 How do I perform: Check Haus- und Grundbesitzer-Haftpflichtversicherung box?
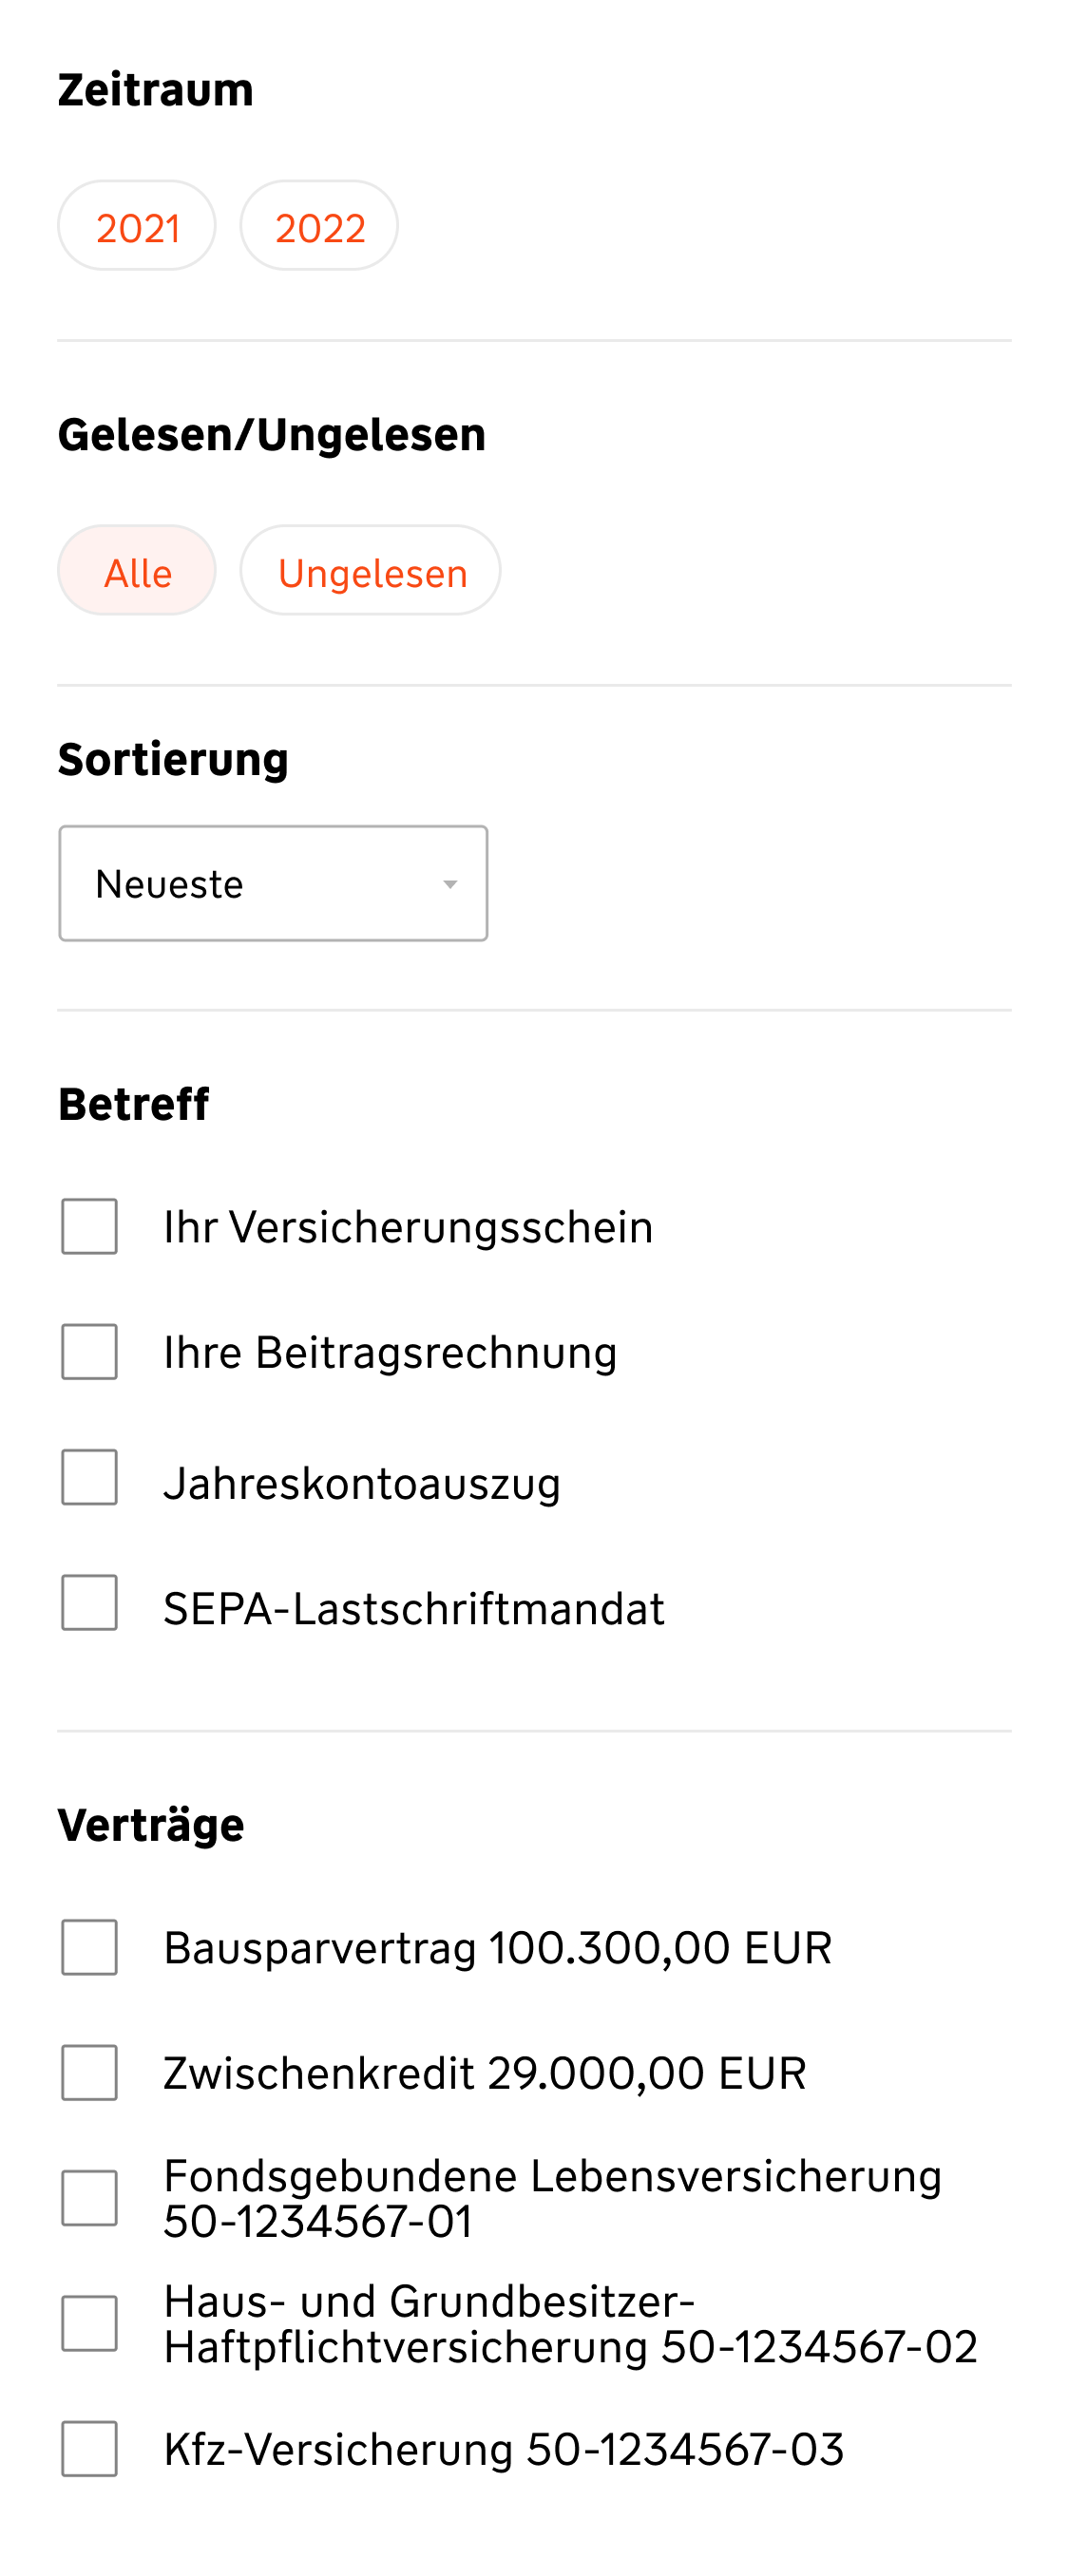pos(90,2323)
